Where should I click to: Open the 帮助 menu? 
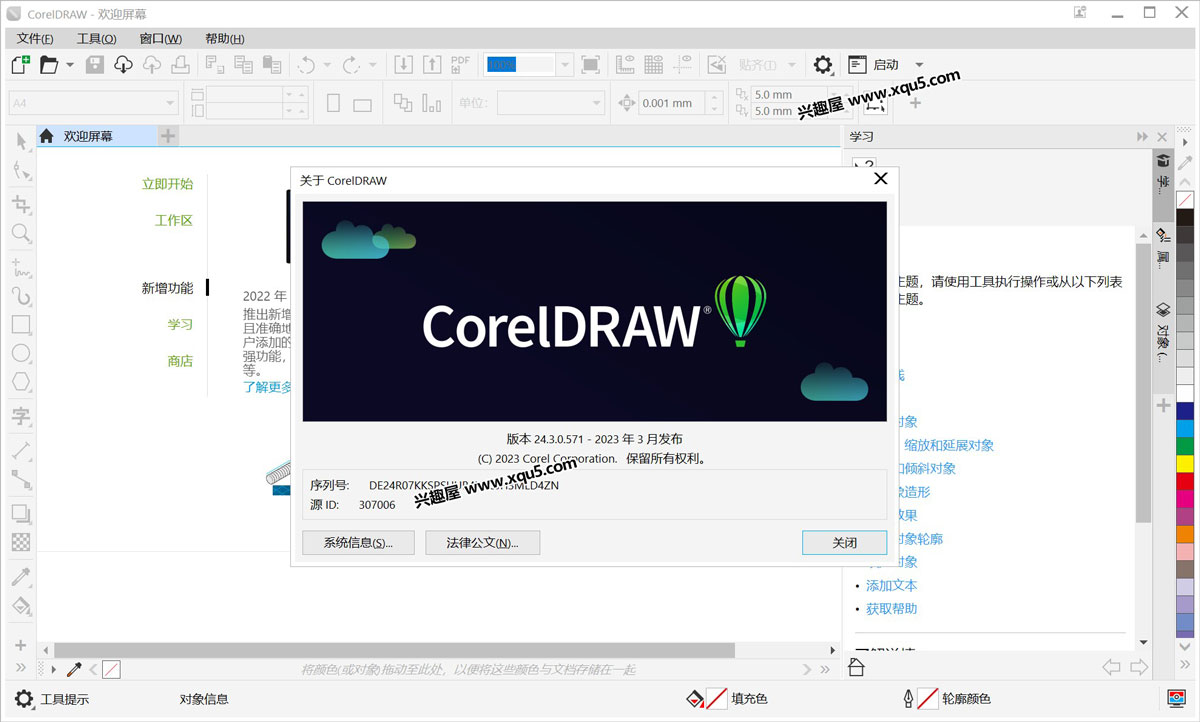click(224, 39)
